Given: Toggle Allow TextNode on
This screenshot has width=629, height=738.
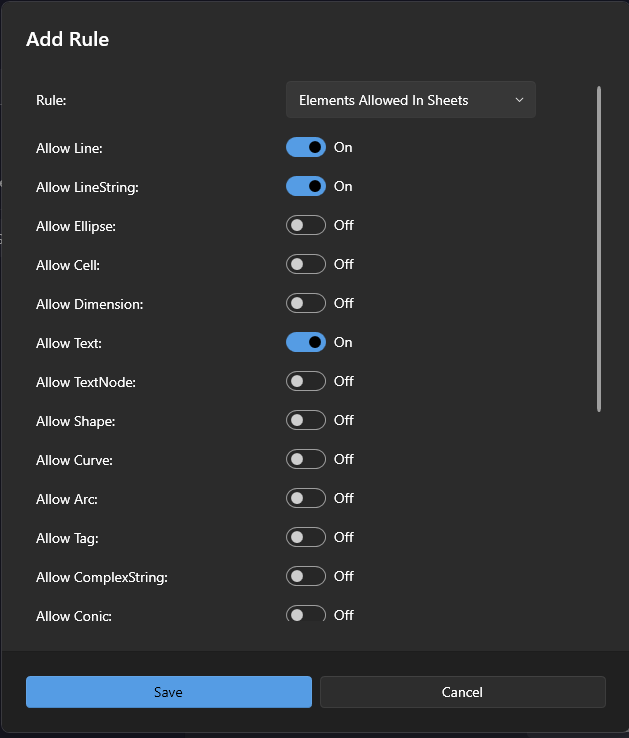Looking at the screenshot, I should coord(306,381).
